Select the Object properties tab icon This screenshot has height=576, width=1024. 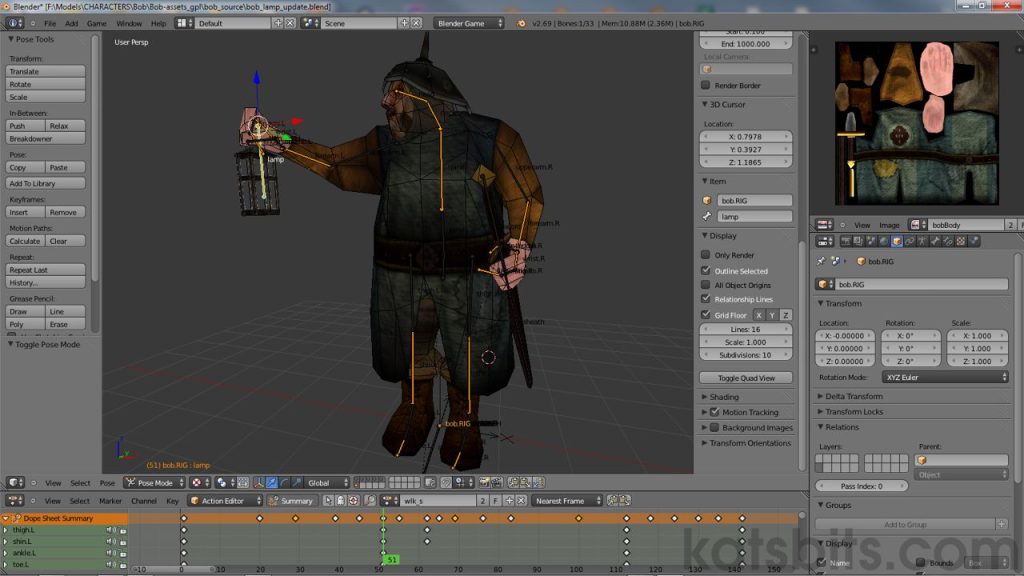click(897, 243)
